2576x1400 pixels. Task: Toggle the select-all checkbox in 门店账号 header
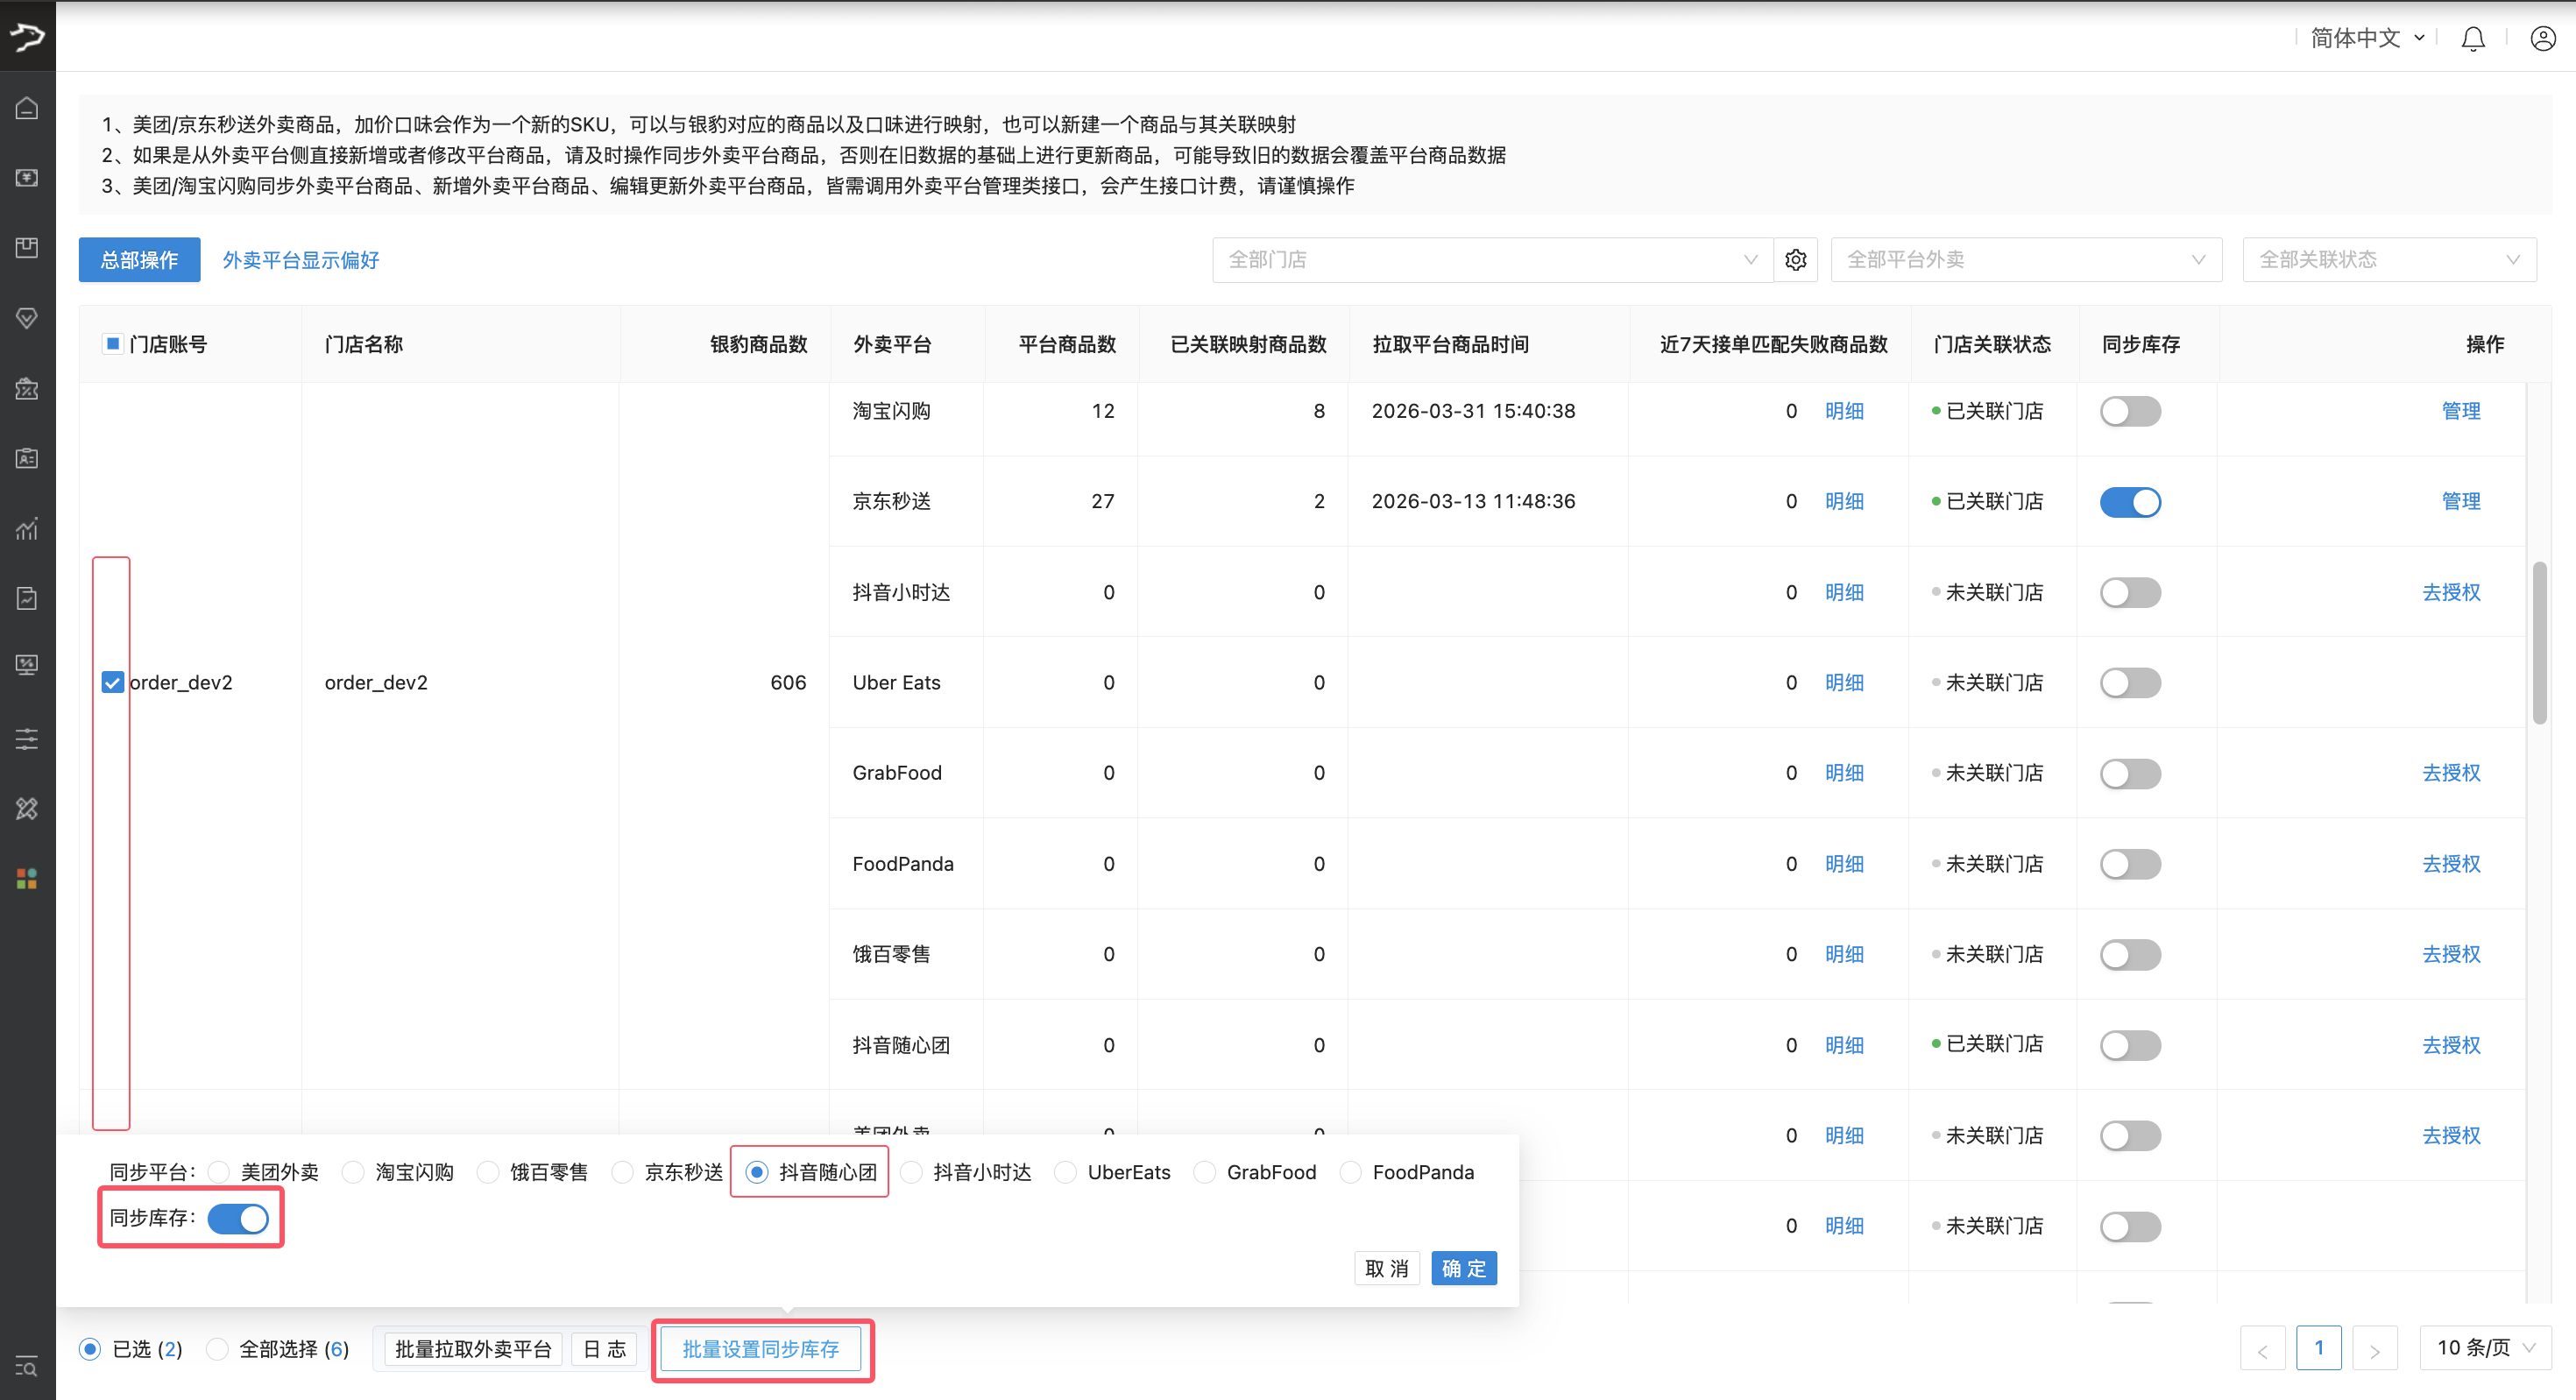click(x=113, y=344)
